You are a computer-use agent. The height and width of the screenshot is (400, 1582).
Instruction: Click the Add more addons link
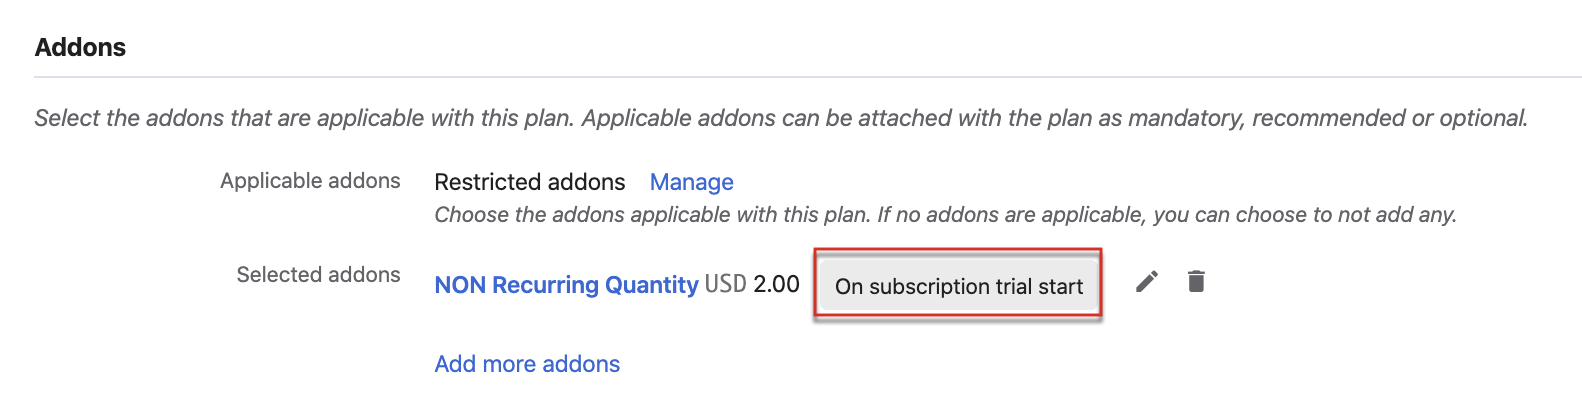[527, 364]
